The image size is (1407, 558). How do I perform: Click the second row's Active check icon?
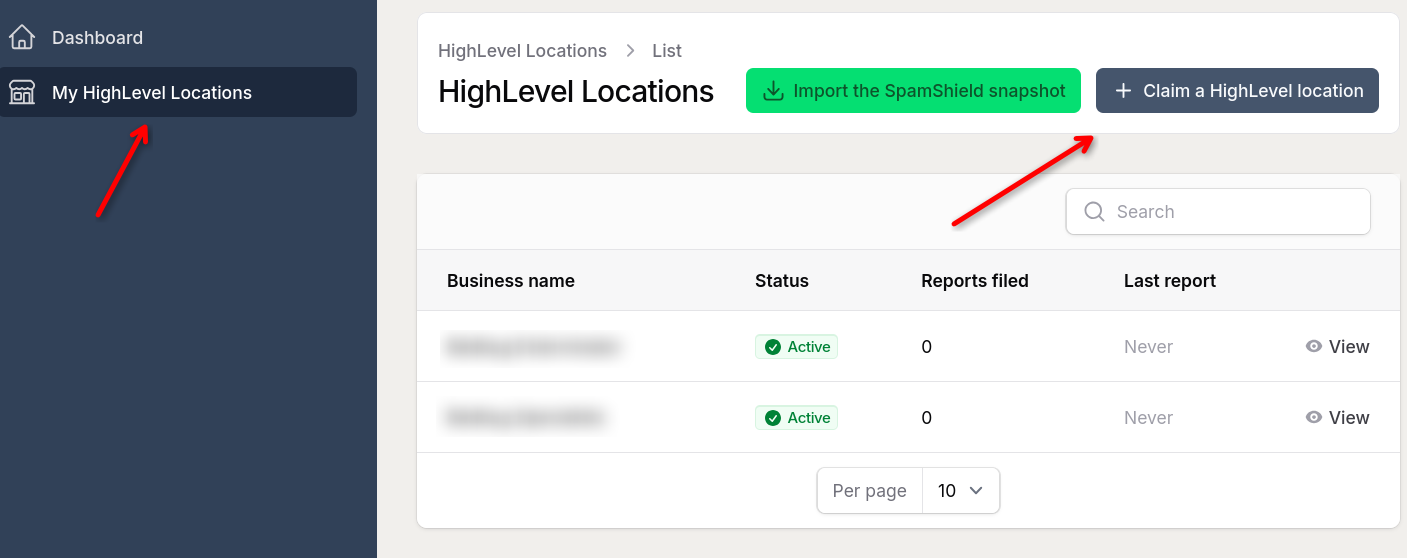[x=772, y=418]
